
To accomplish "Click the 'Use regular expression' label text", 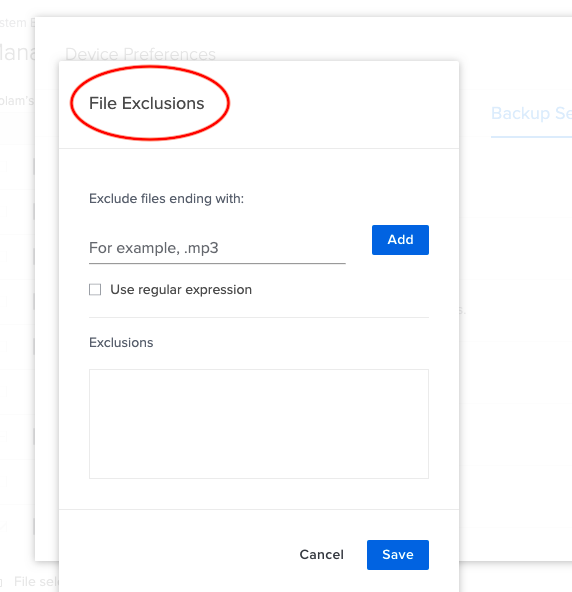I will [x=181, y=290].
